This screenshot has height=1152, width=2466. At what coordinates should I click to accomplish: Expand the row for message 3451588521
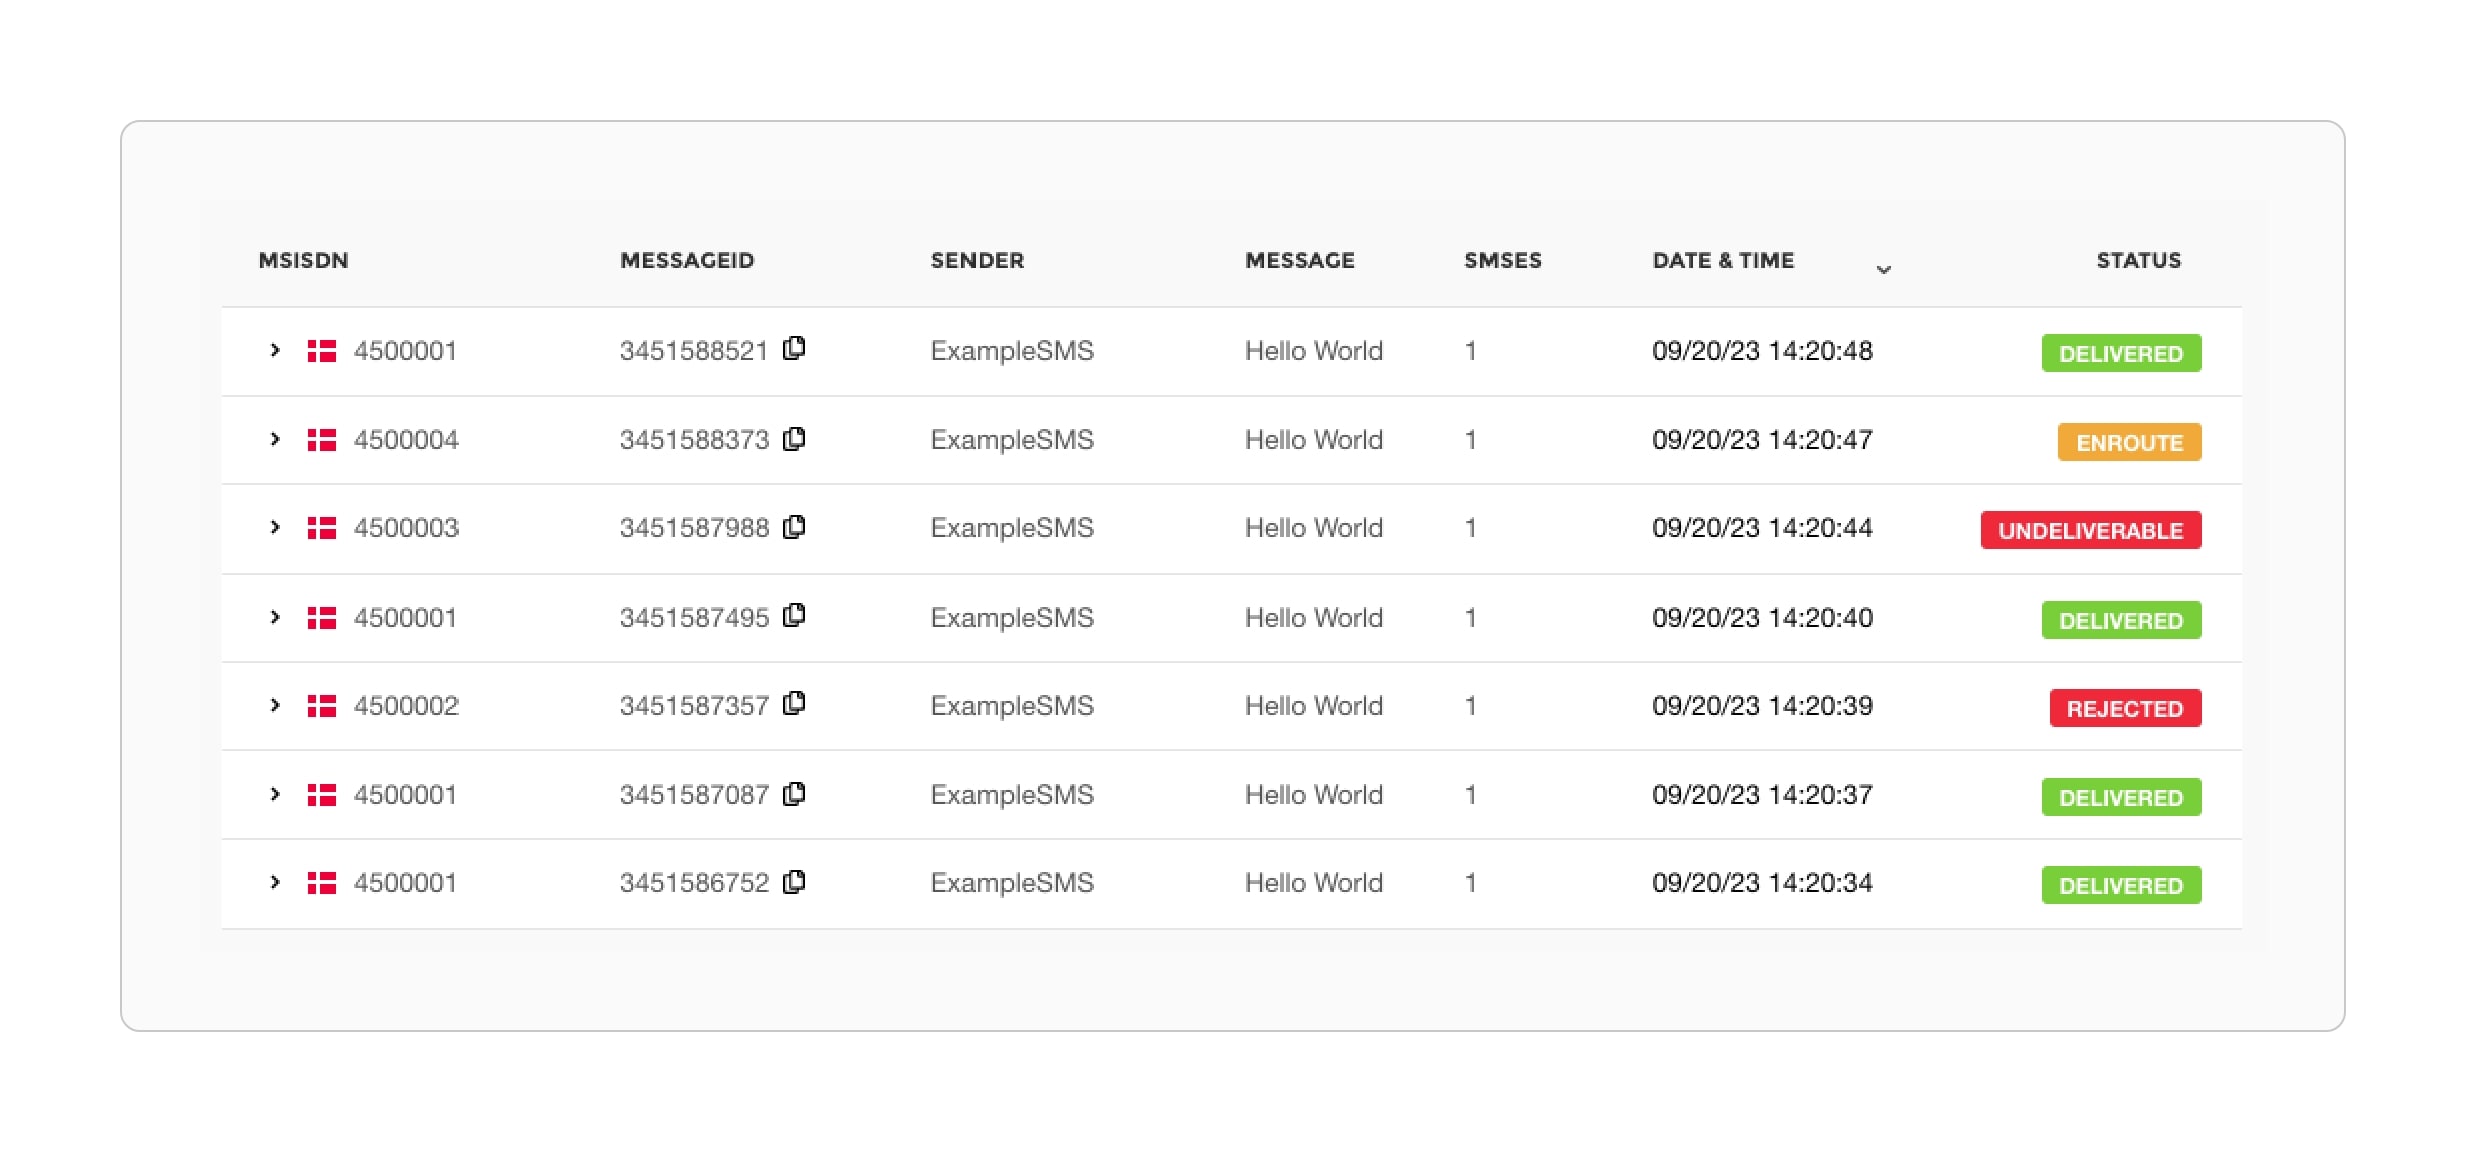[274, 350]
